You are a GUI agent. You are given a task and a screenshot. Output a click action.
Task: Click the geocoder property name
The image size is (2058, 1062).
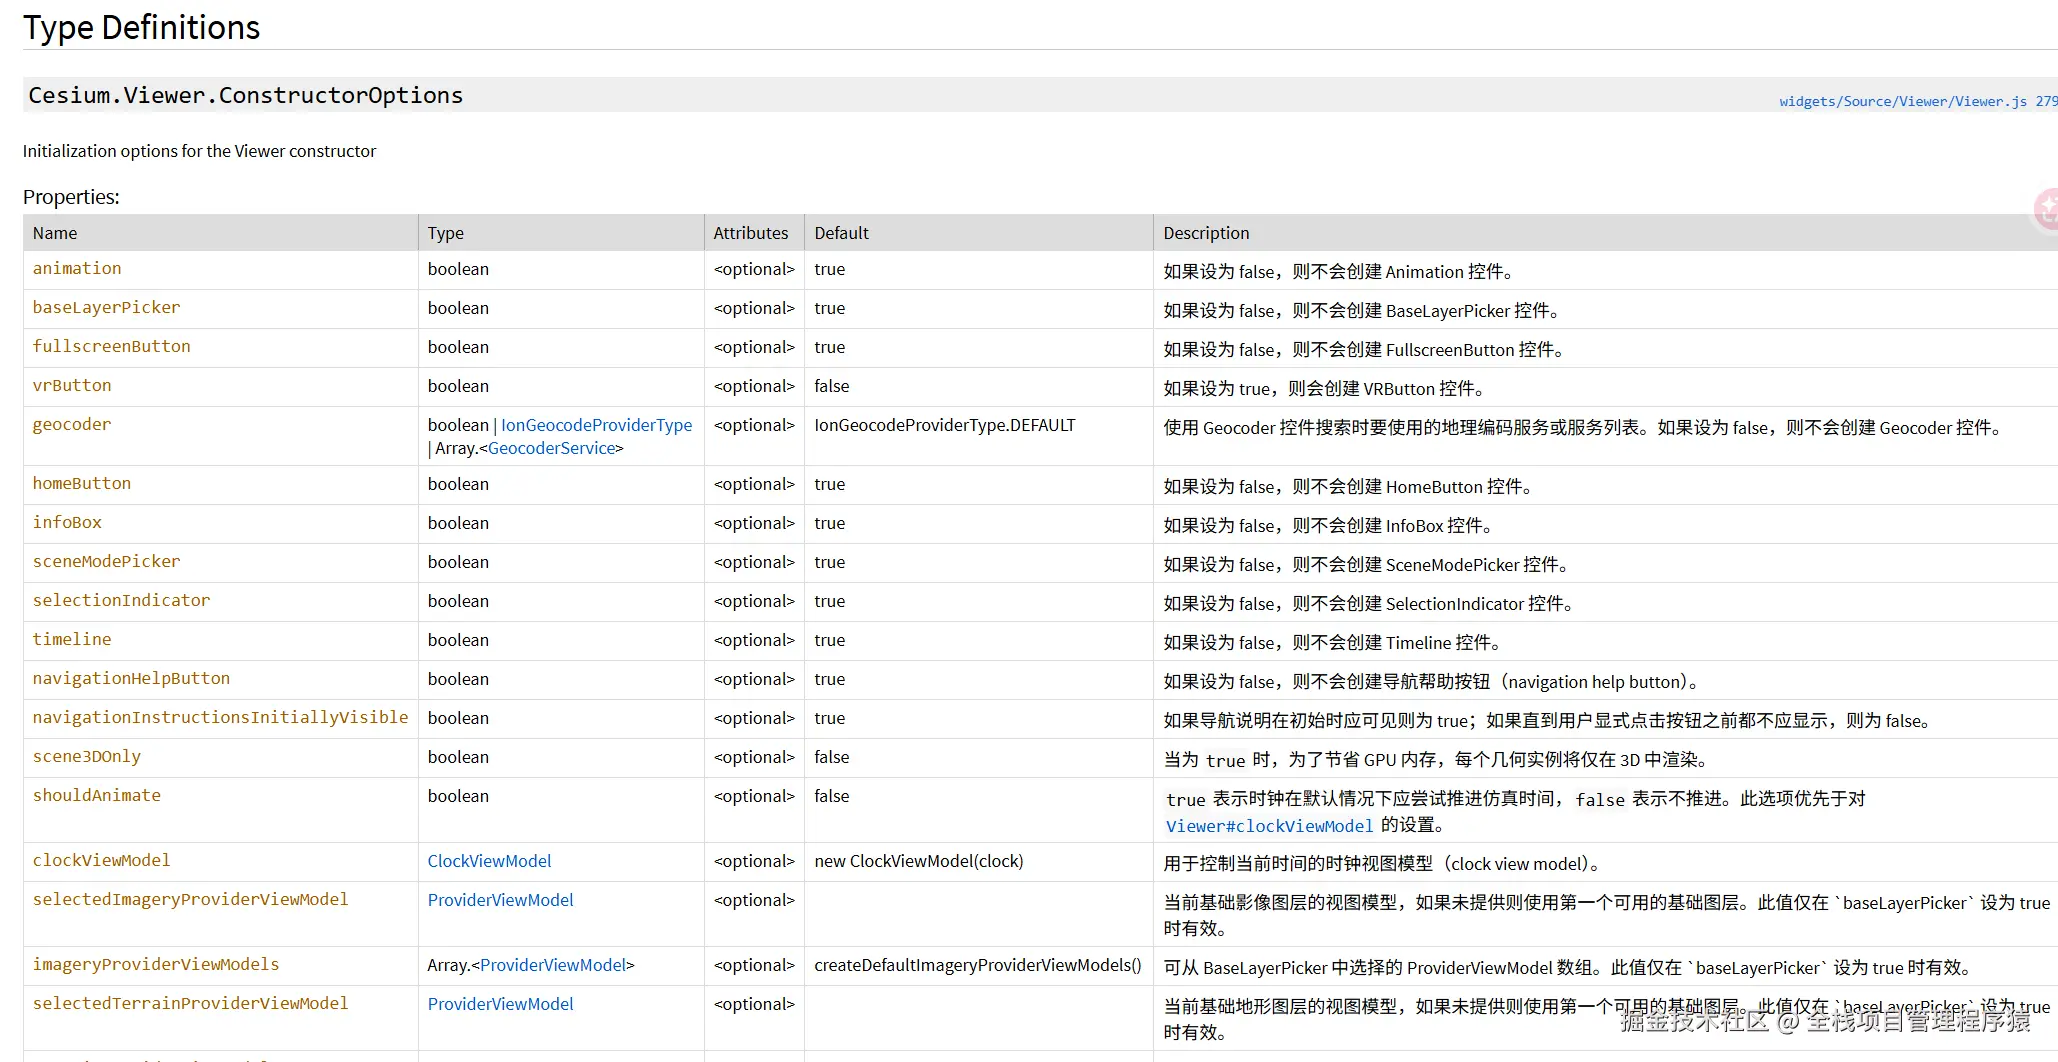click(x=72, y=424)
